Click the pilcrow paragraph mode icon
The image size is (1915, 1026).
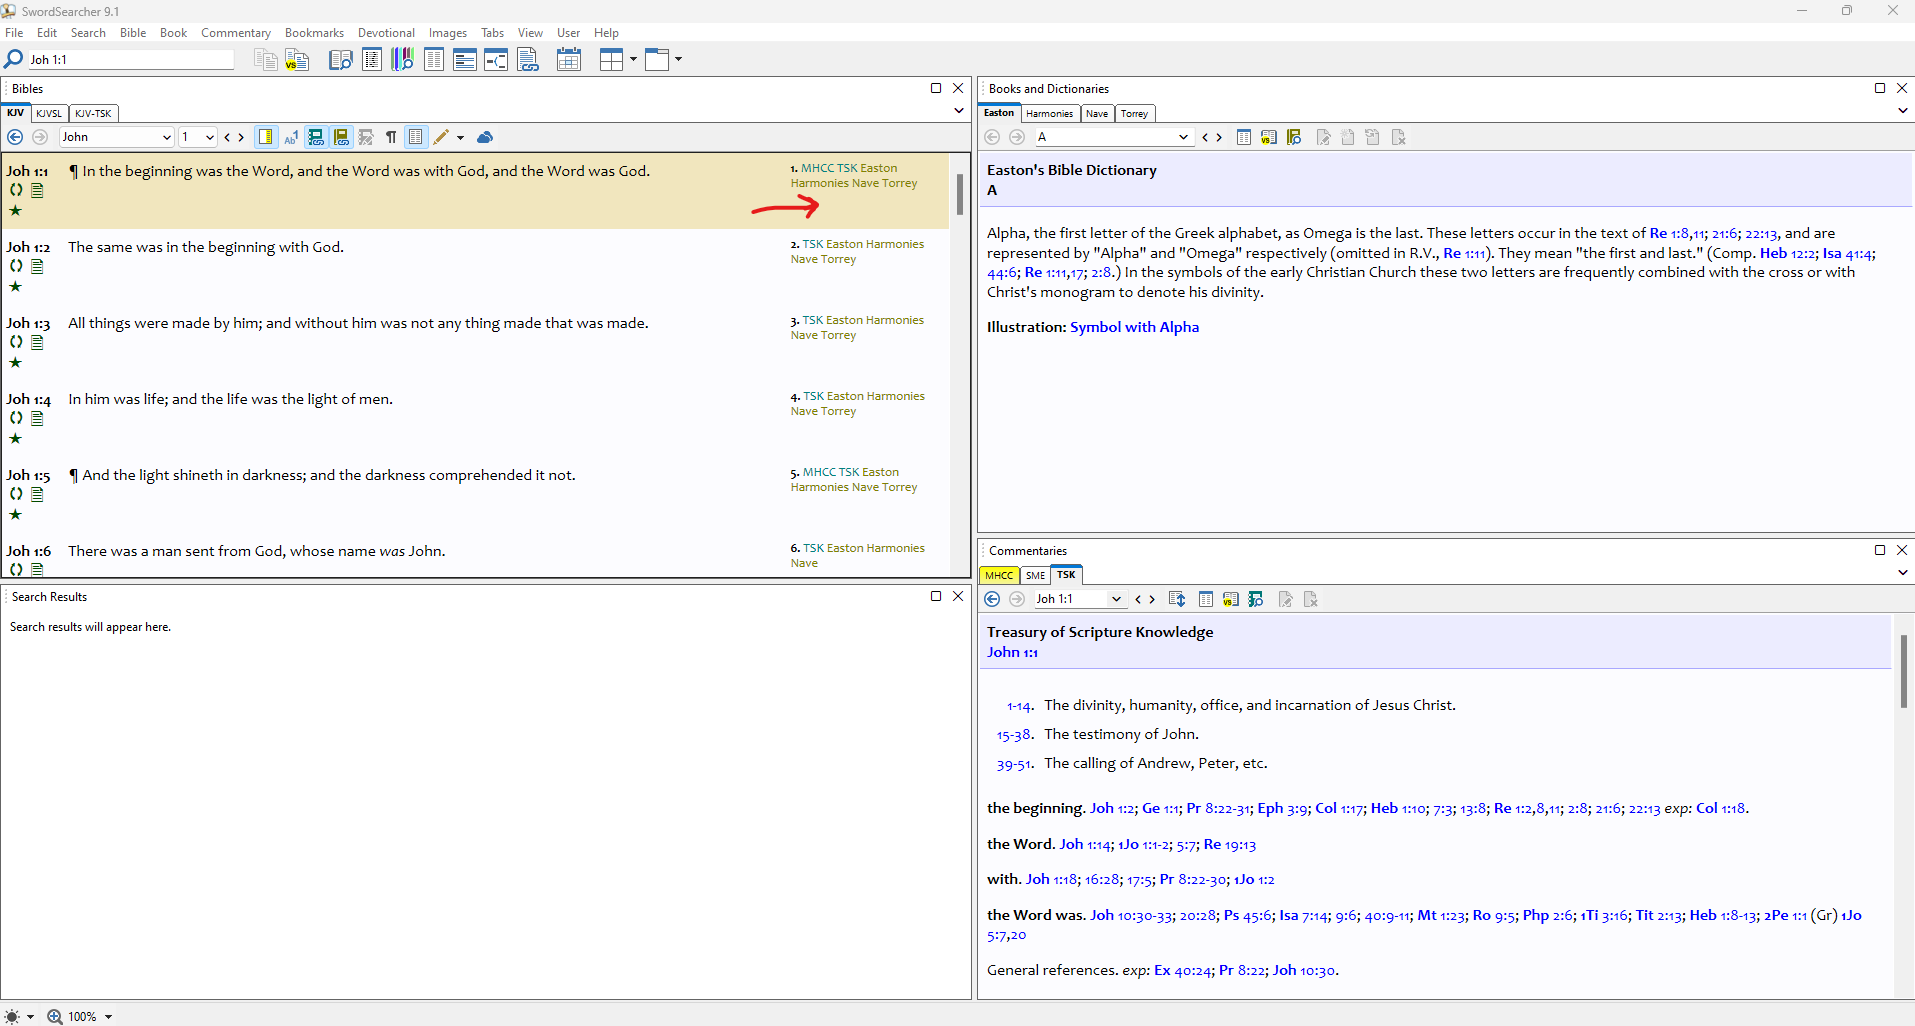click(x=391, y=137)
